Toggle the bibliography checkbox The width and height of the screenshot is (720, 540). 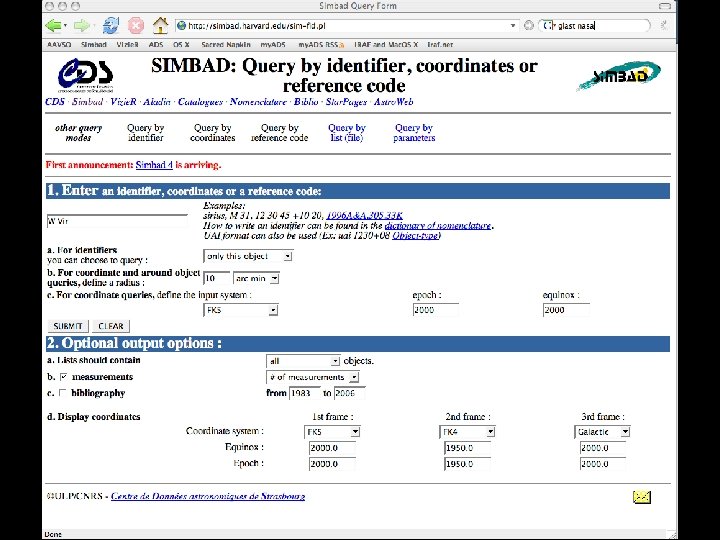(62, 393)
